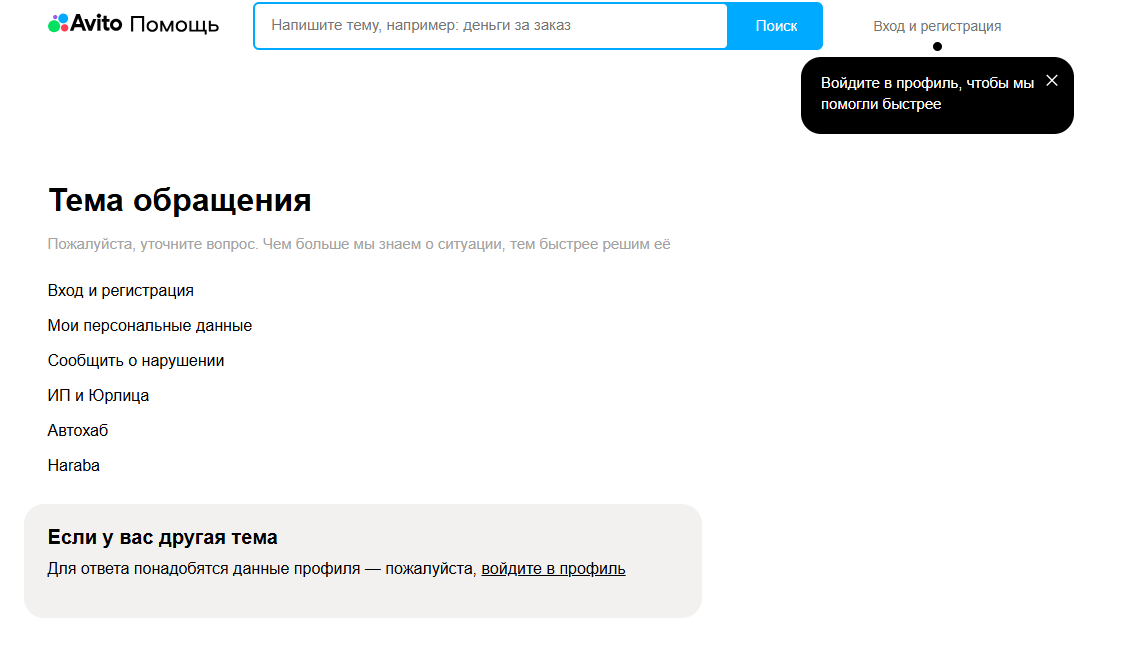Click the Войдите в профиль tooltip message text

coord(926,94)
